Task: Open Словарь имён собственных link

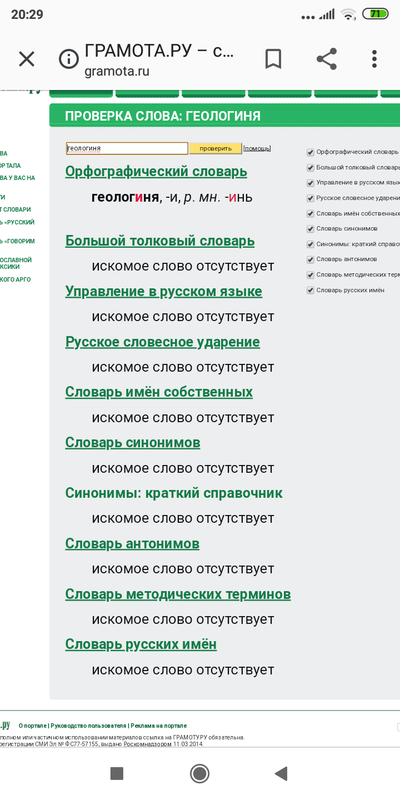Action: pyautogui.click(x=159, y=392)
